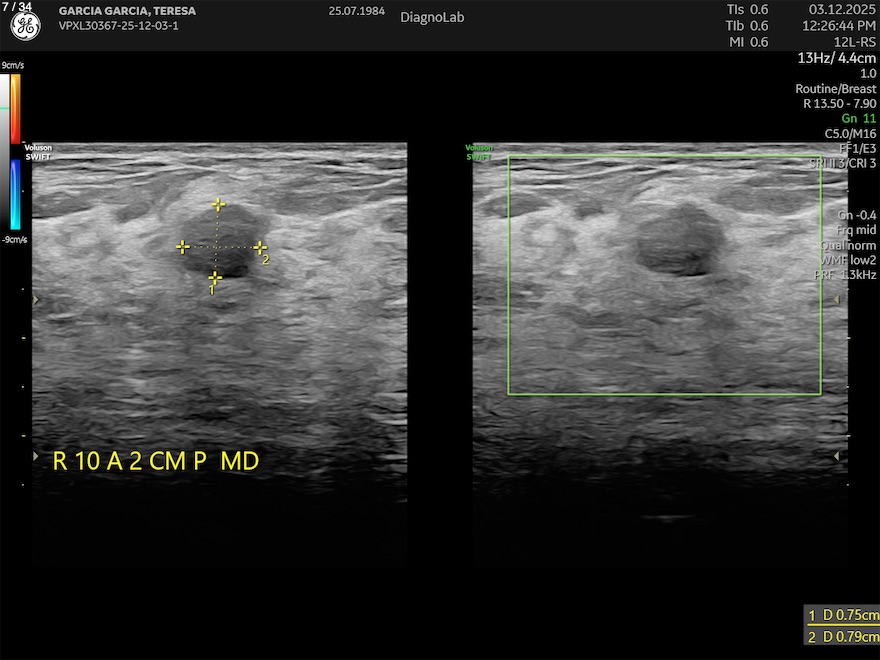Click the image counter 7 / 34
The height and width of the screenshot is (660, 880).
16,7
